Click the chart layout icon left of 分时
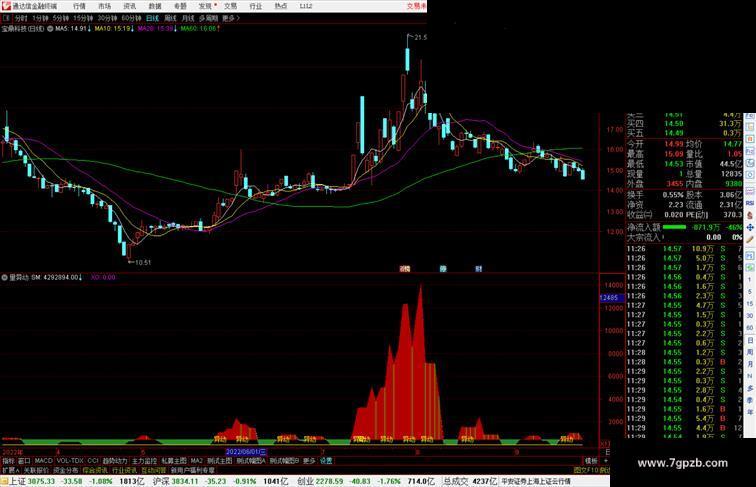The width and height of the screenshot is (756, 487). pos(6,18)
